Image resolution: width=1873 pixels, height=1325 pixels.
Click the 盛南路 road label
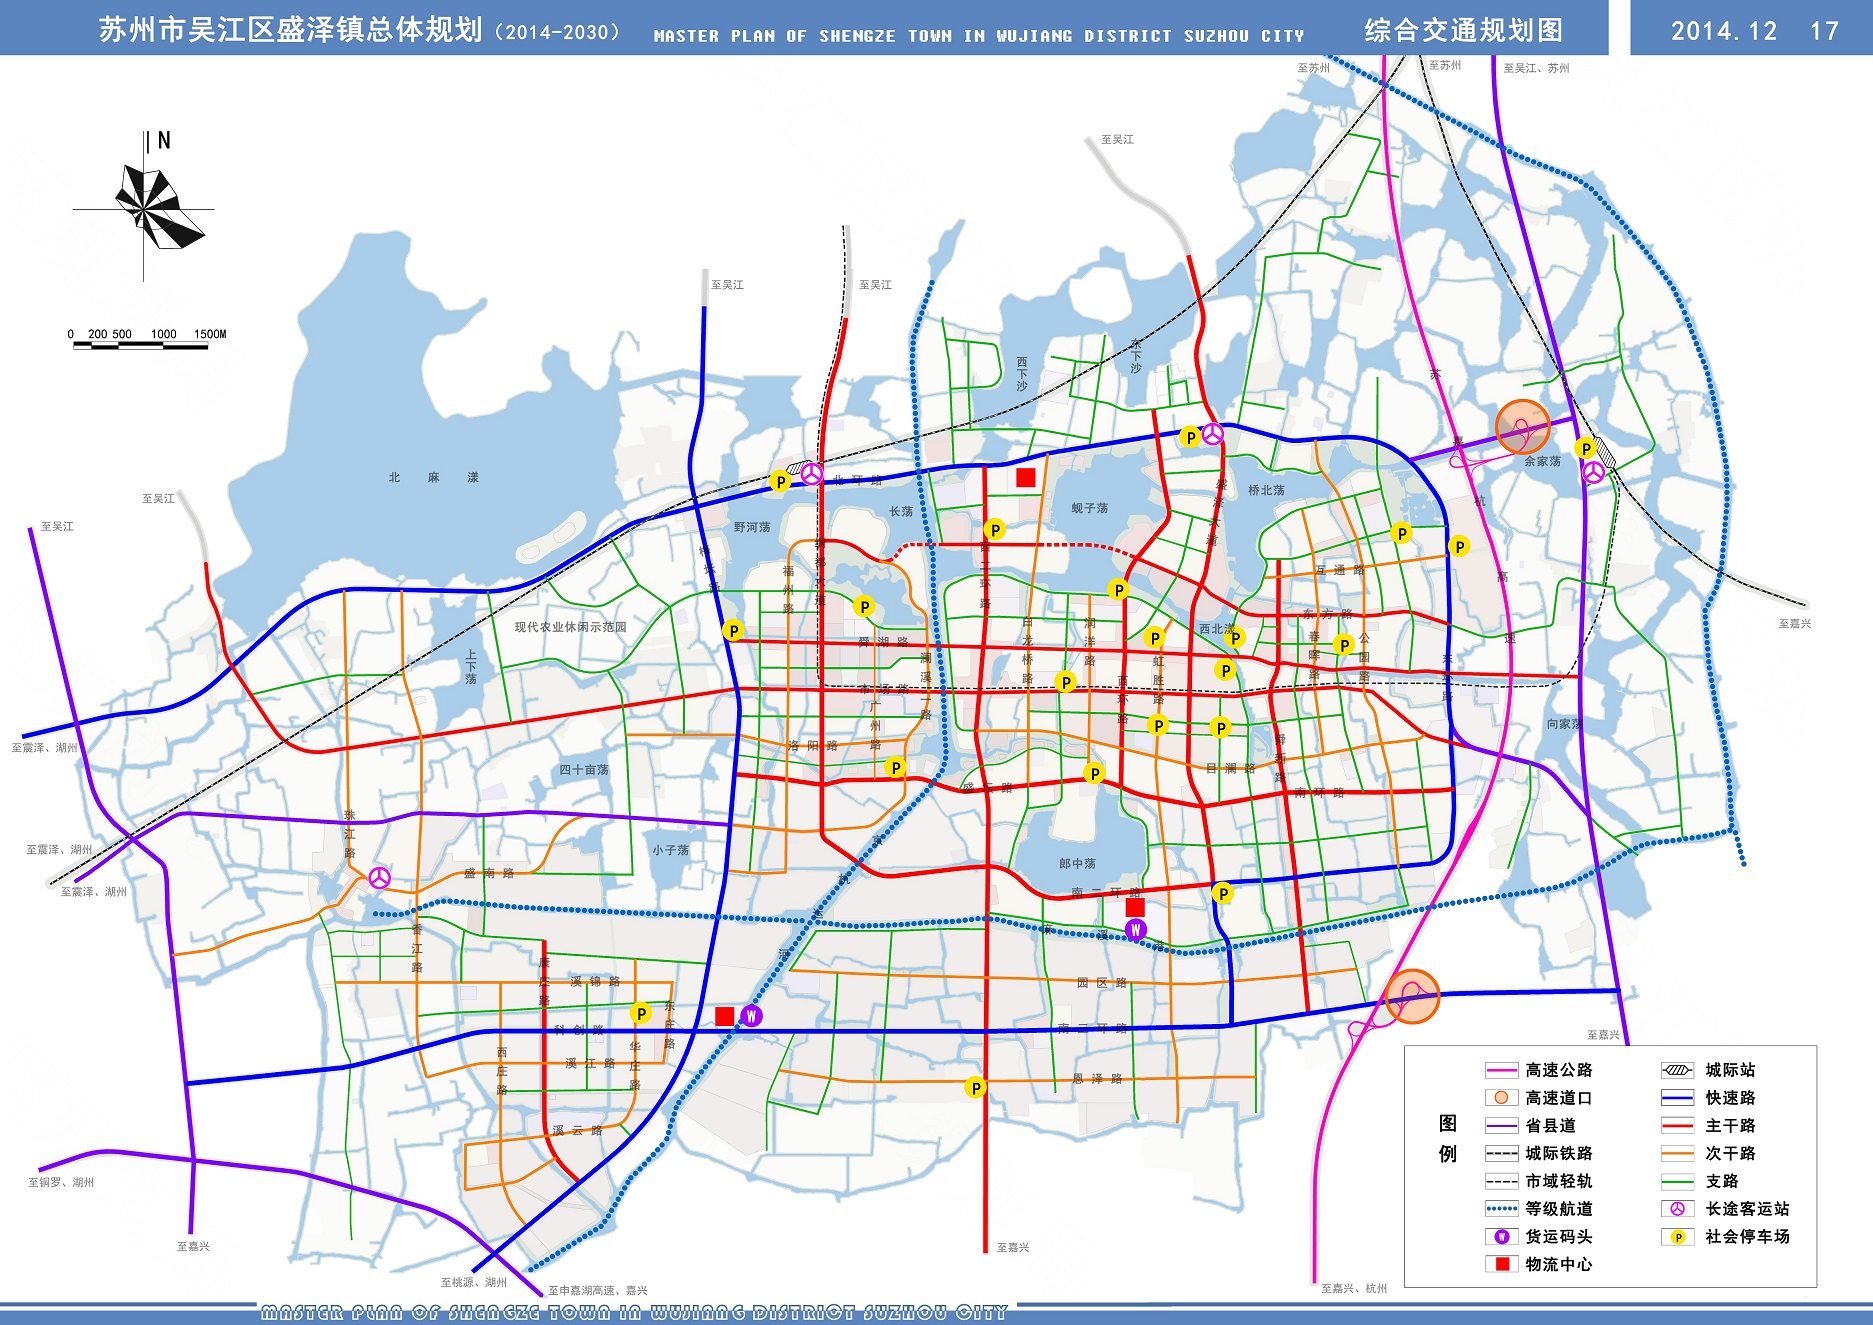pos(488,873)
